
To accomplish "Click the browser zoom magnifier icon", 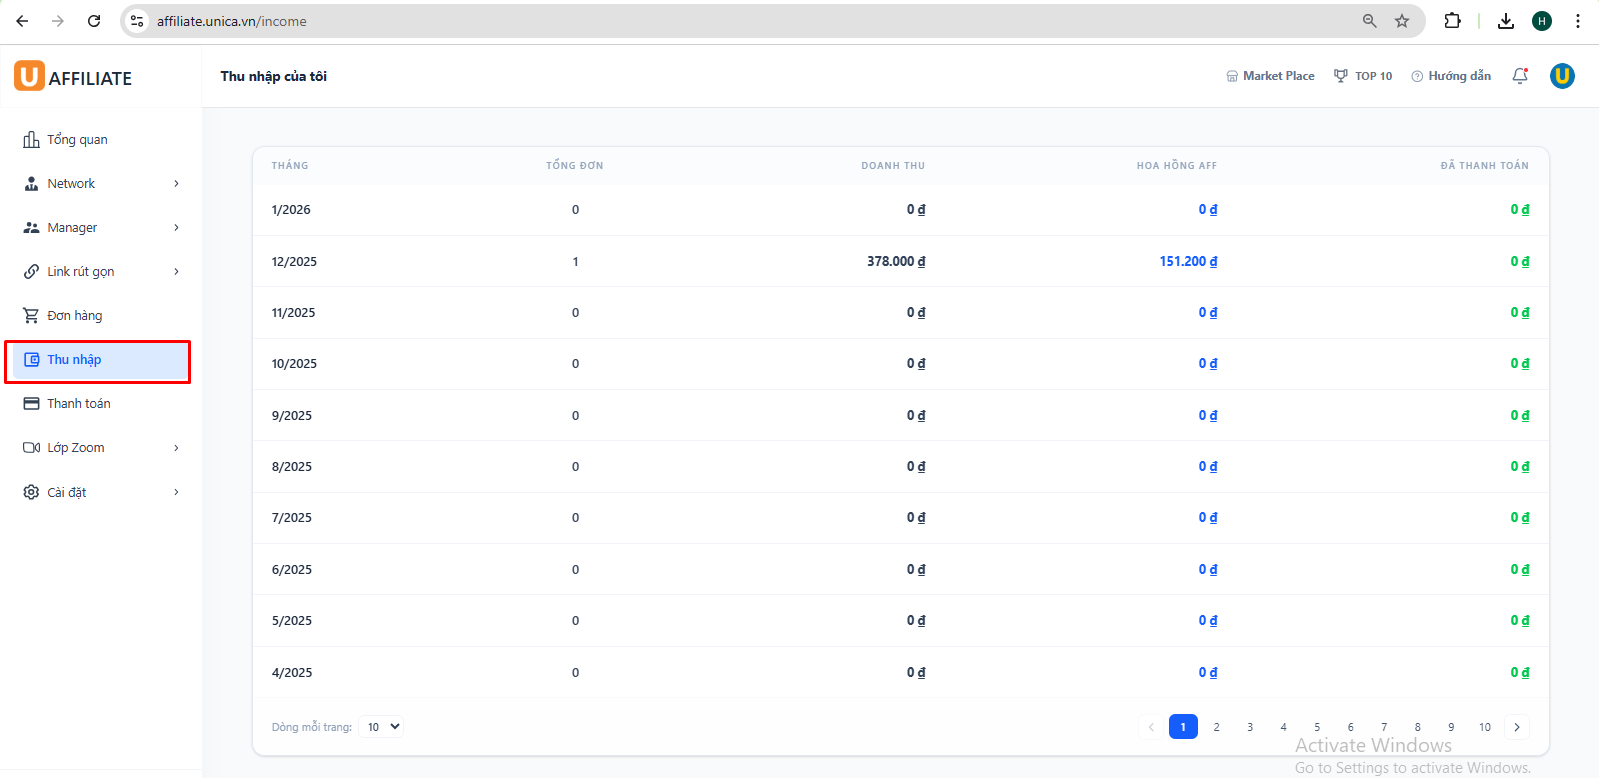I will tap(1369, 21).
